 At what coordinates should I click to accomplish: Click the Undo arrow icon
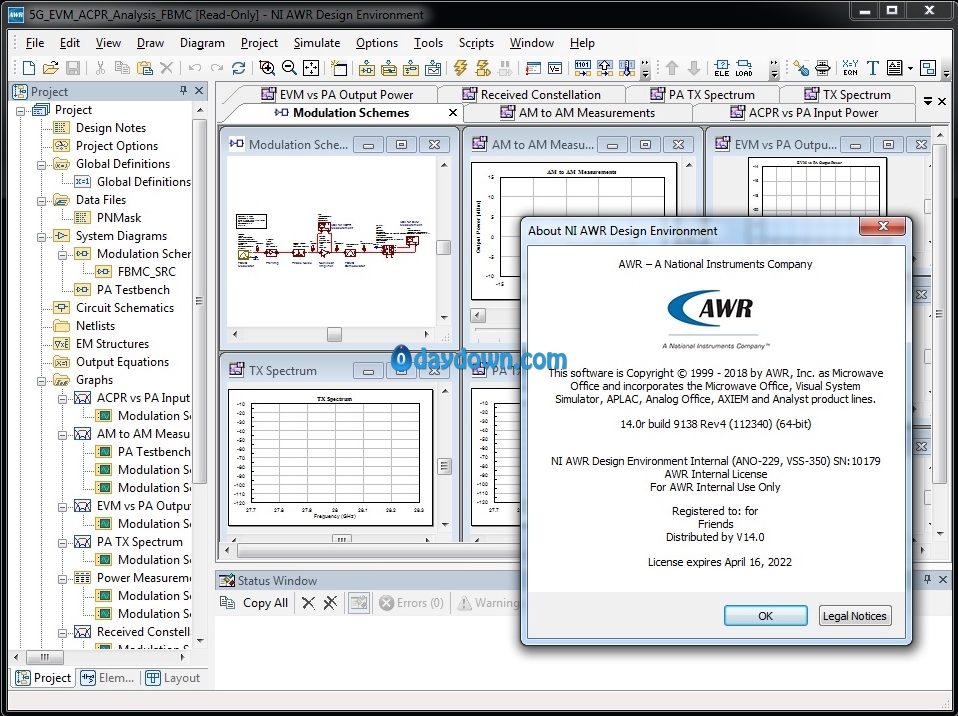(x=195, y=68)
